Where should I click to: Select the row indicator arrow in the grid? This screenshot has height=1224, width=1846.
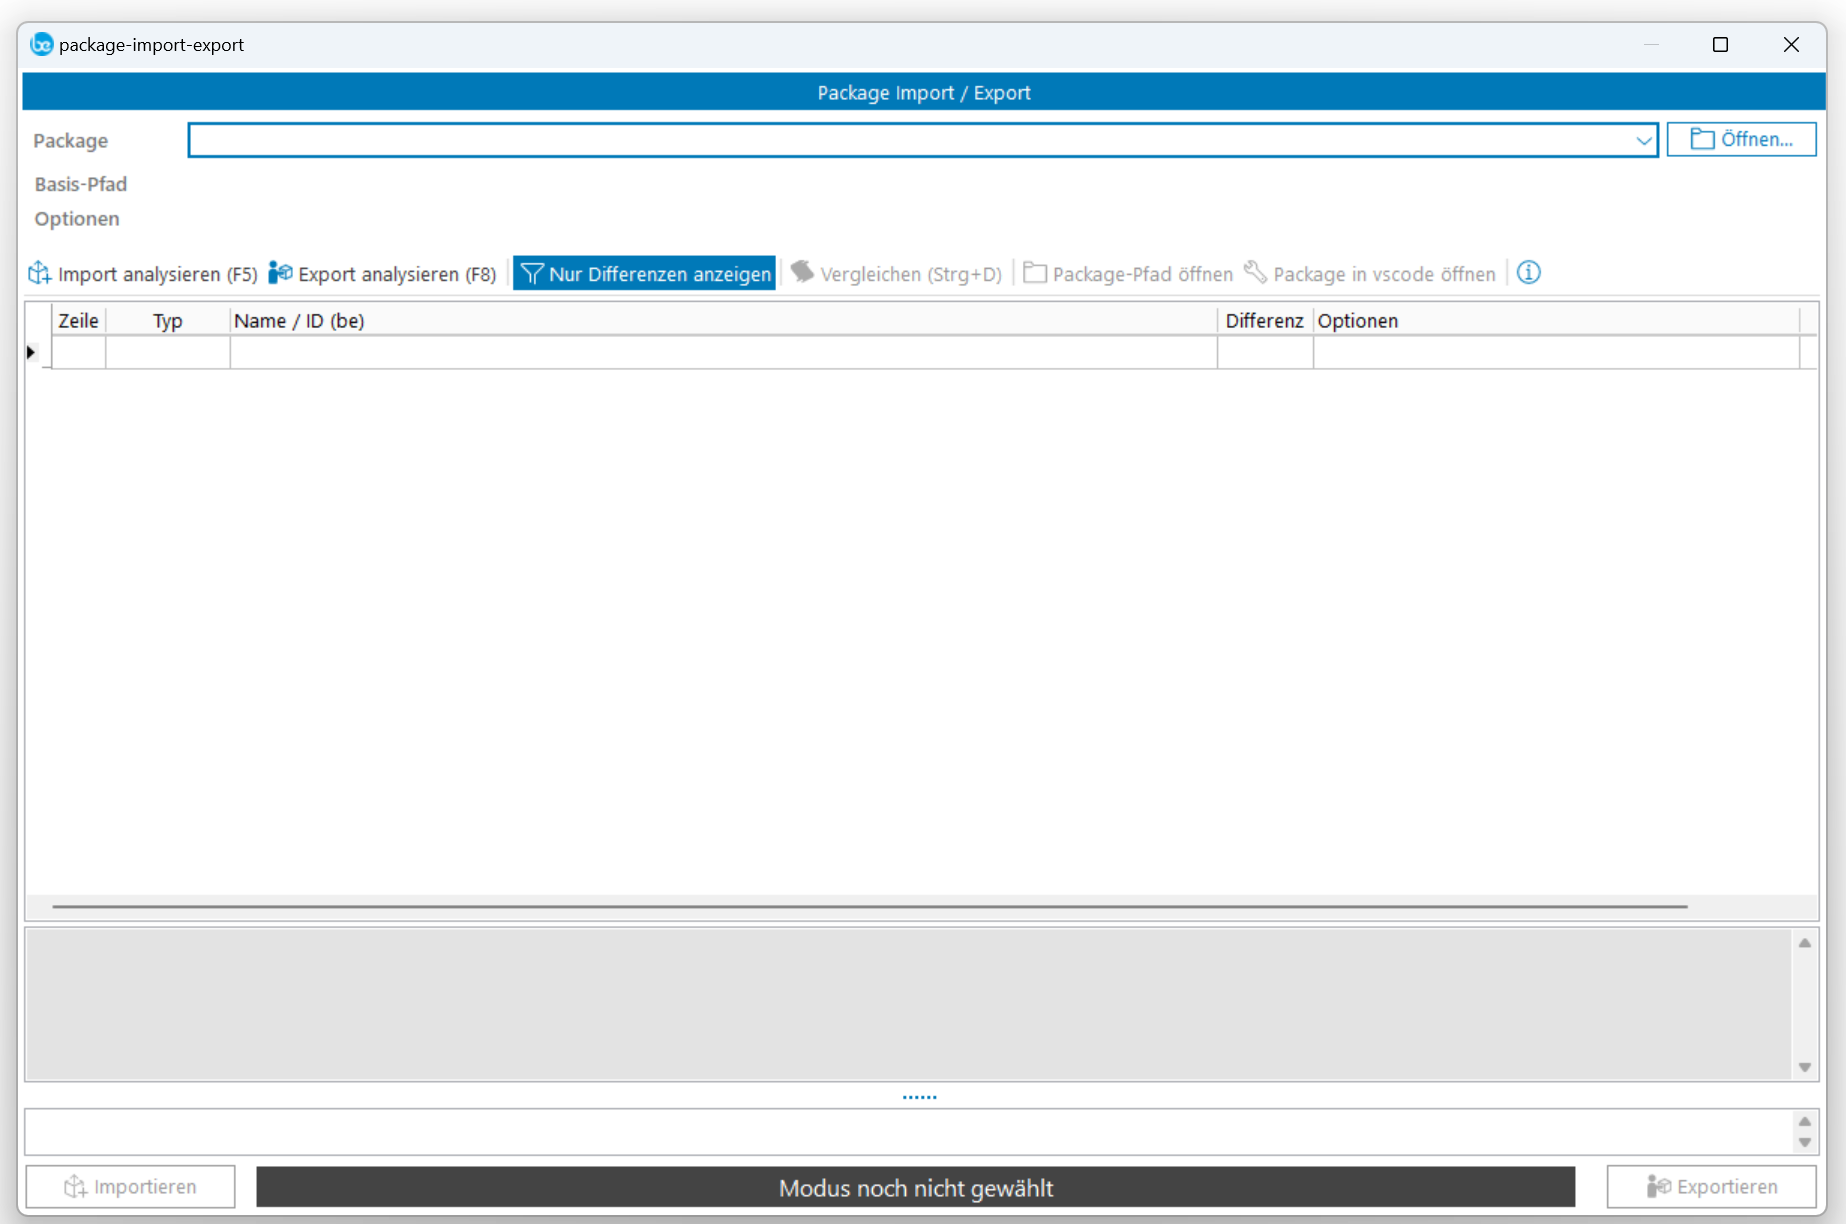coord(31,352)
